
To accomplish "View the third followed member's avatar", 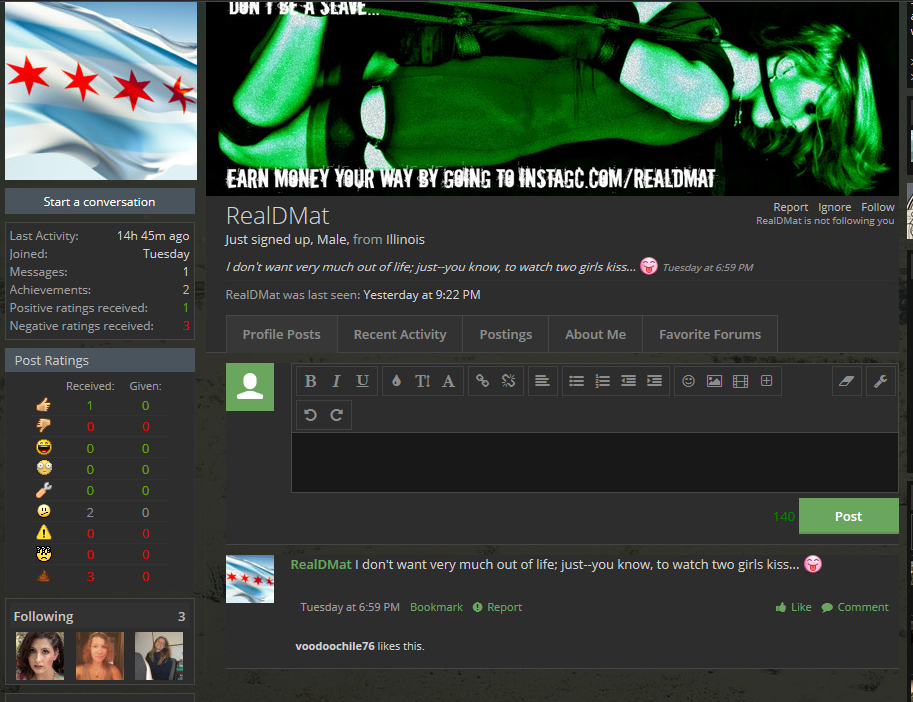I will coord(159,656).
